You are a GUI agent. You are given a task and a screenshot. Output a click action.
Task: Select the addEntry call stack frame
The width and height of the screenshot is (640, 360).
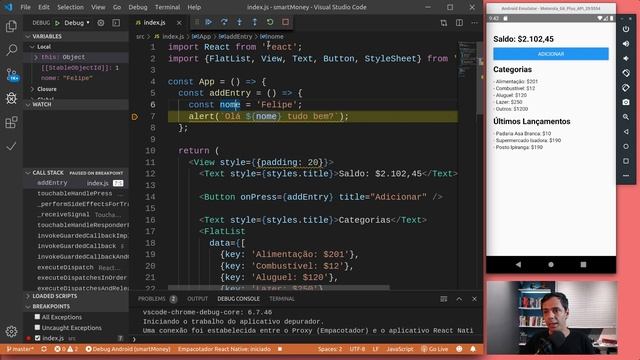[76, 183]
